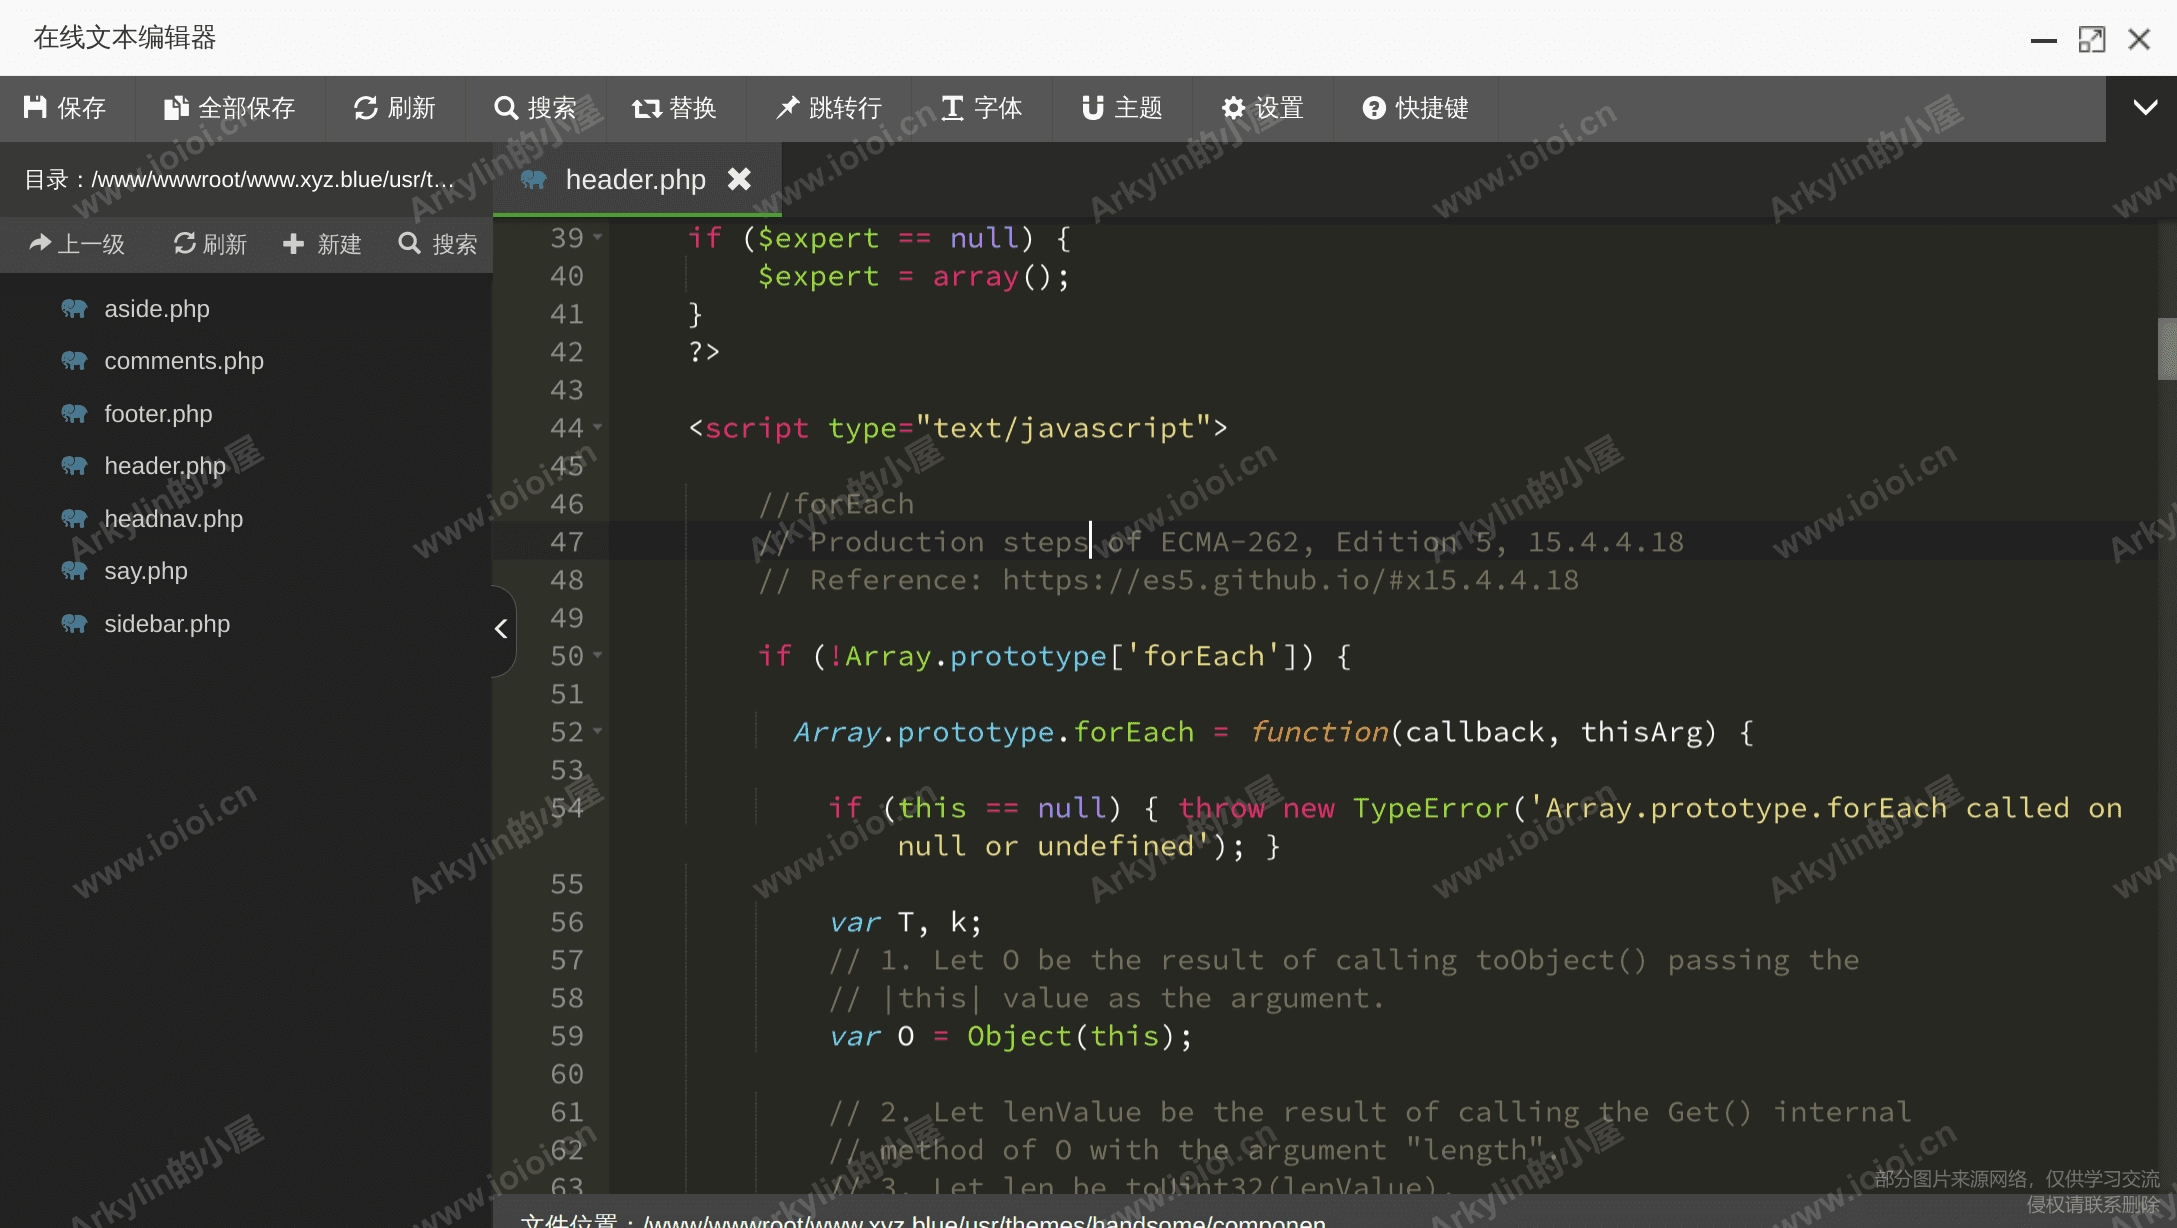2177x1228 pixels.
Task: Select the header.php editor tab
Action: click(x=635, y=180)
